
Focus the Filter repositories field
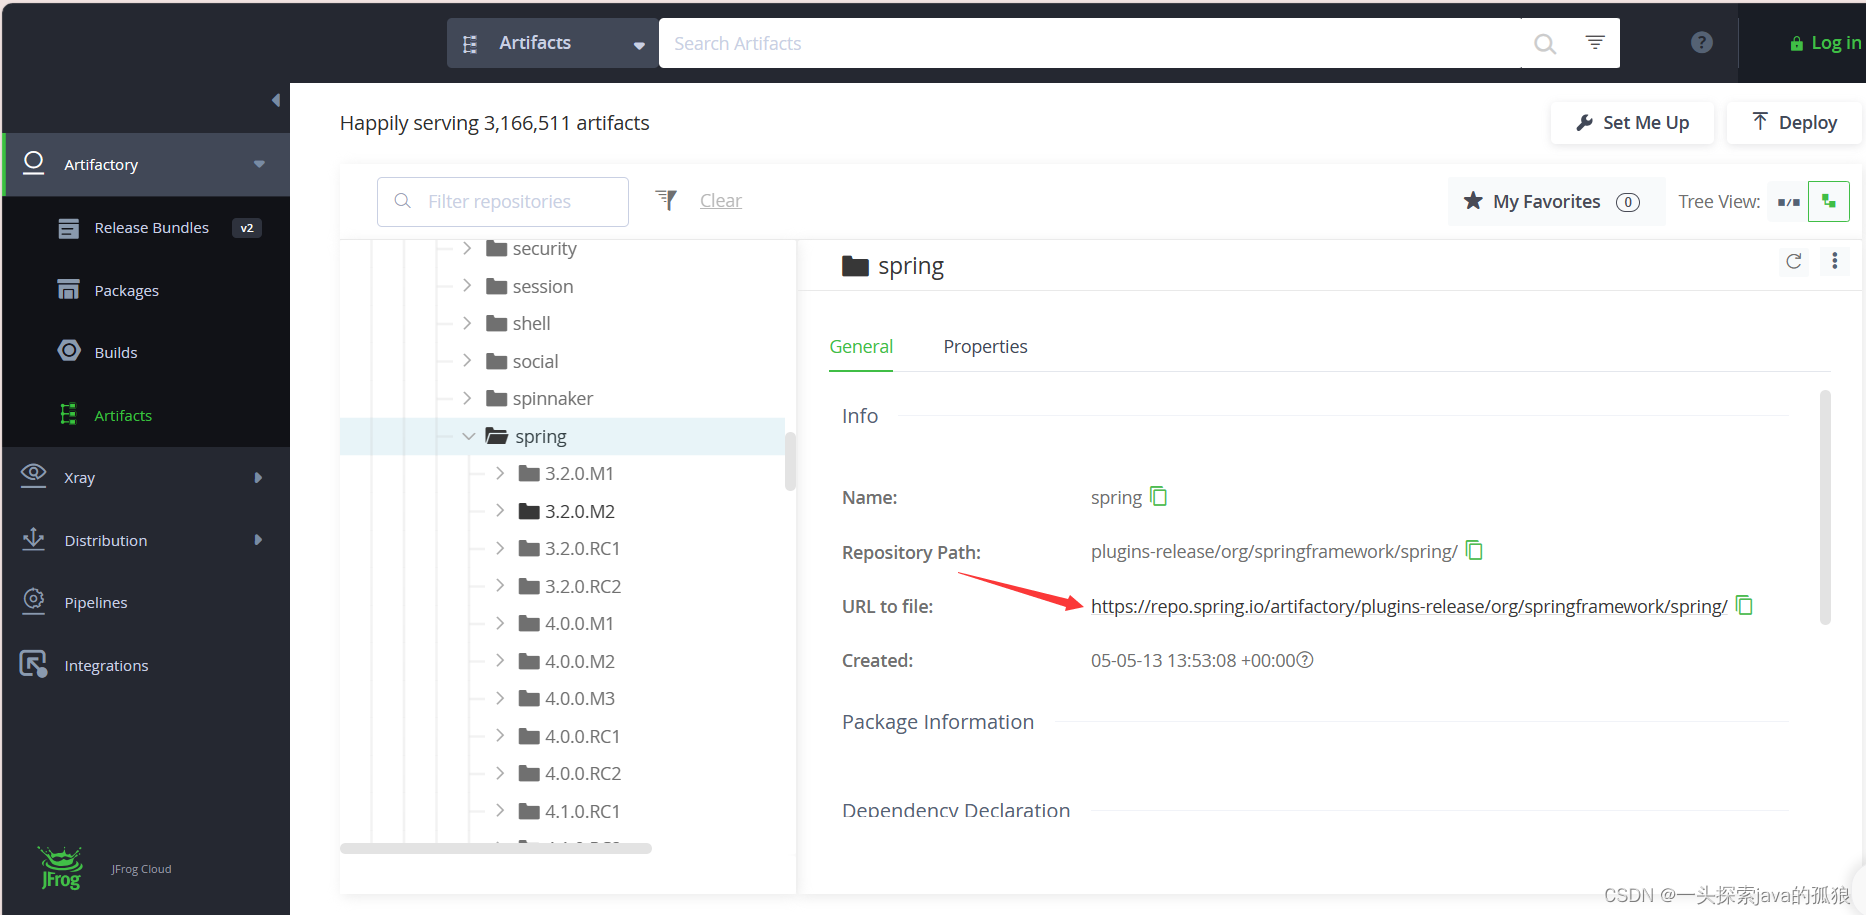(x=503, y=202)
